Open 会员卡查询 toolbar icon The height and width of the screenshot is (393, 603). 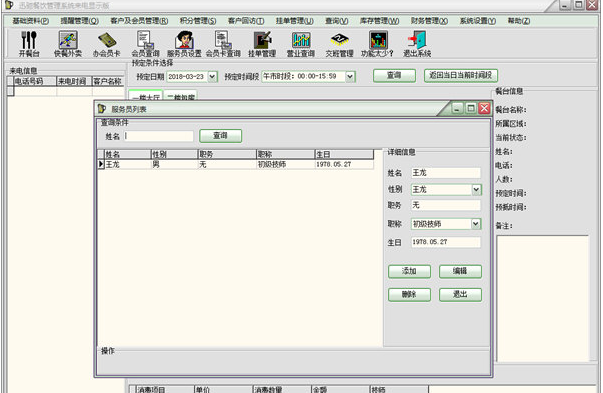tap(223, 40)
